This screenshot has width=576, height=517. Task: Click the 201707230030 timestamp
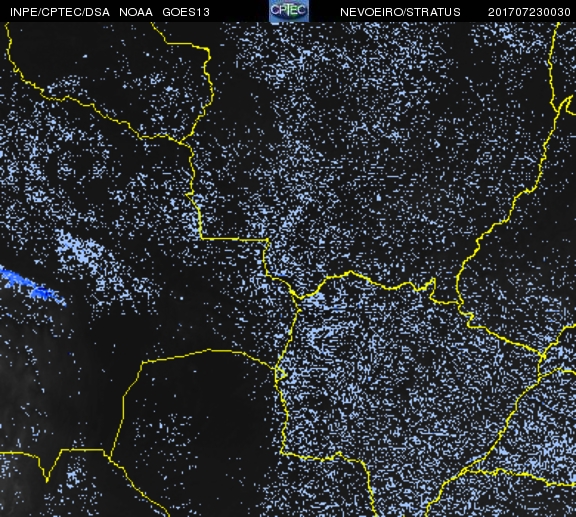(x=529, y=12)
